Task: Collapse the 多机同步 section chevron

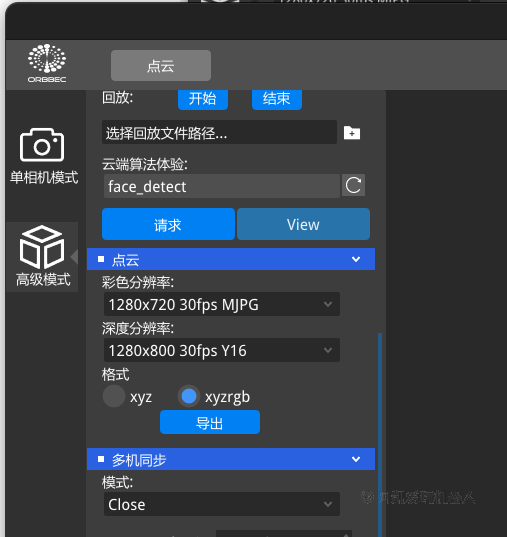Action: click(x=356, y=459)
